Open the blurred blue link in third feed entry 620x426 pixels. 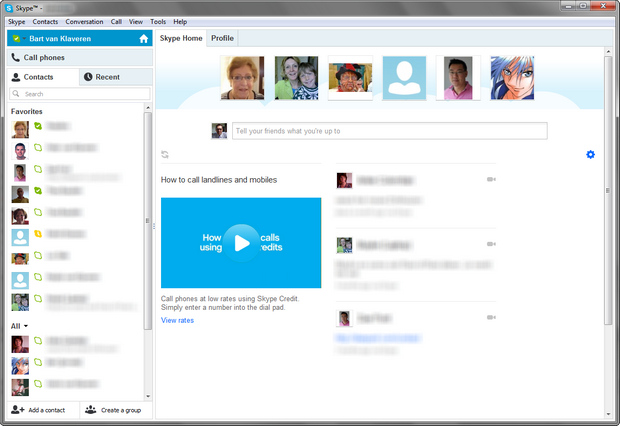click(x=378, y=338)
